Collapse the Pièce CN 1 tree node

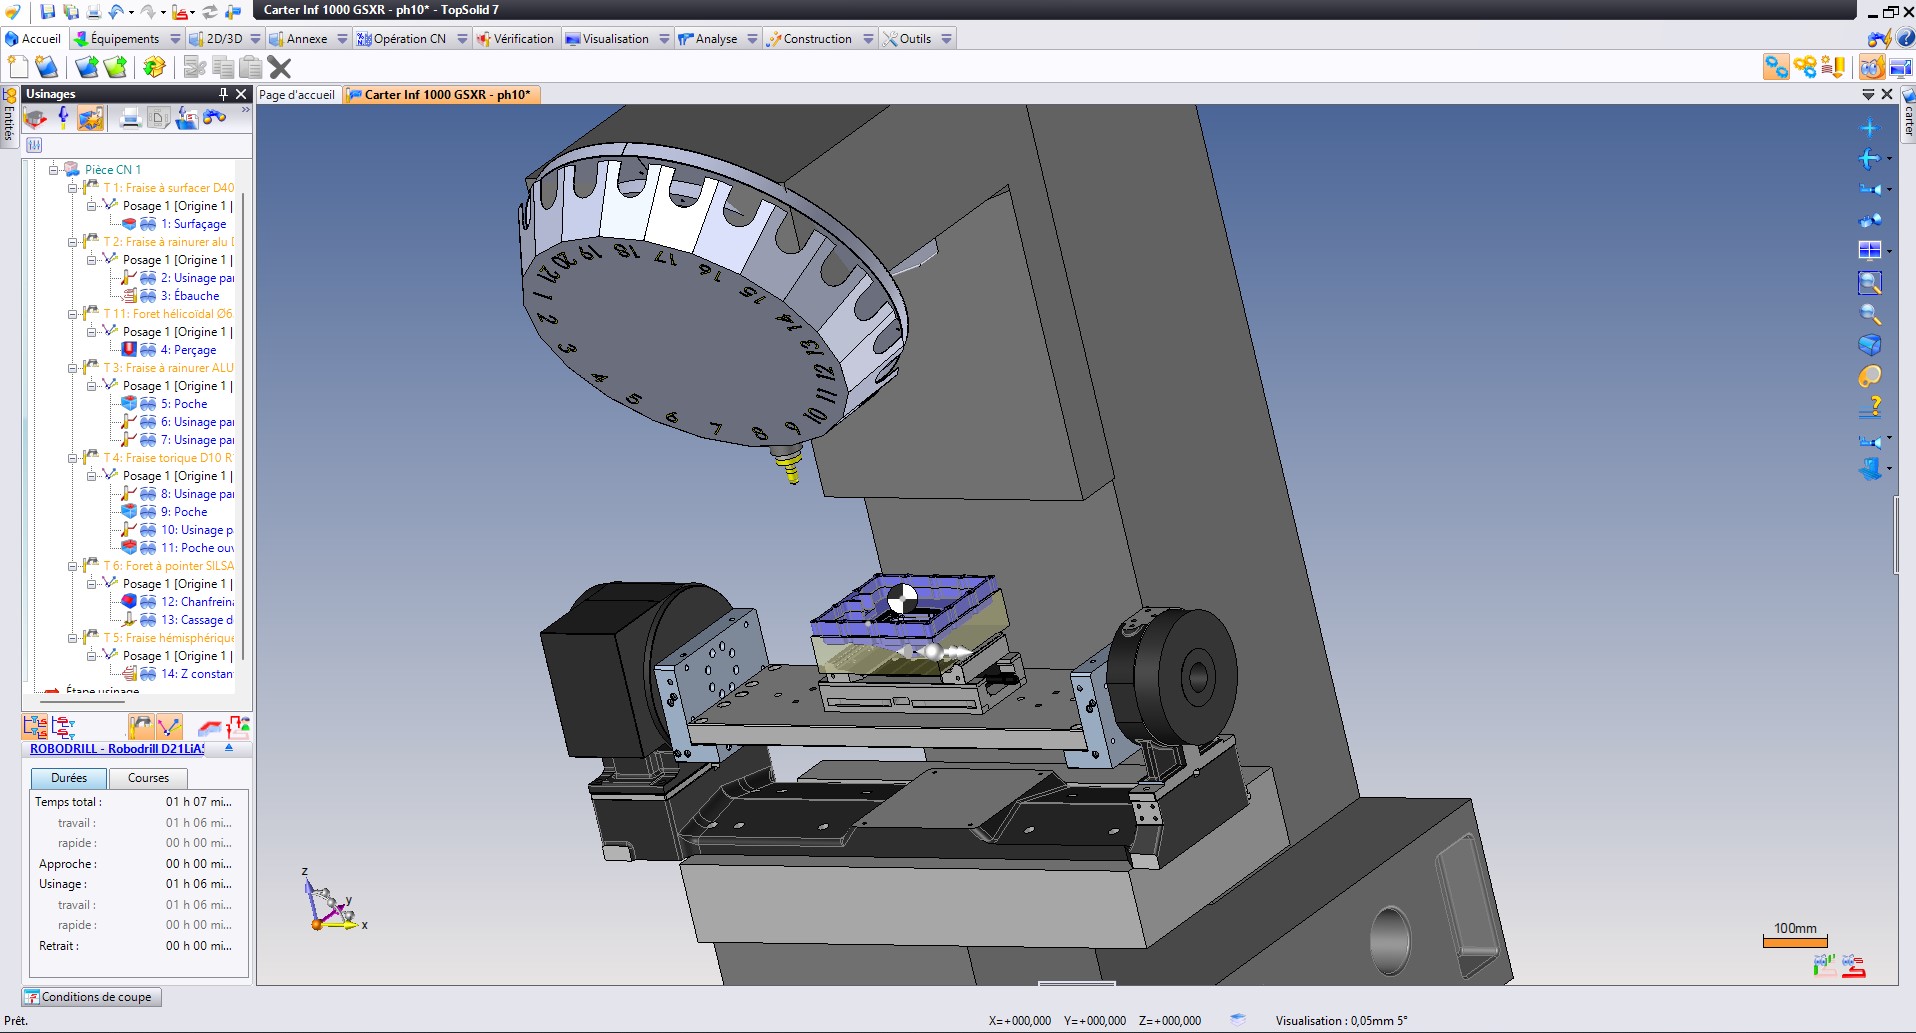(53, 170)
